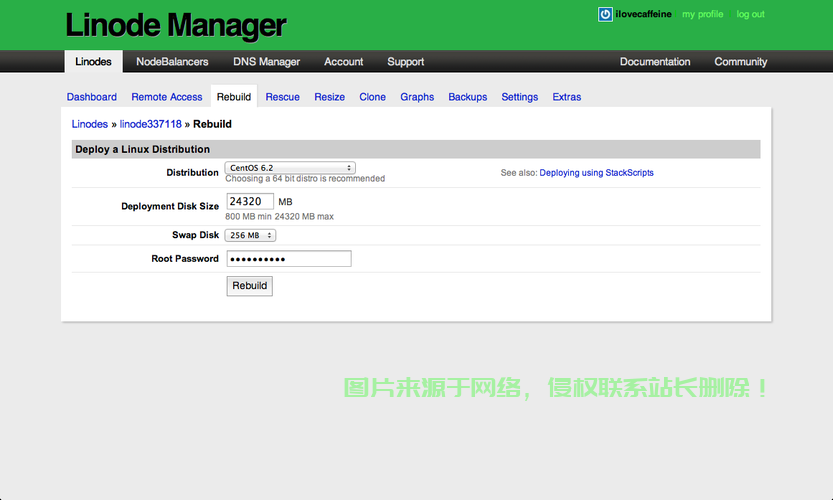
Task: Go to NodeBalancers section
Action: pyautogui.click(x=172, y=62)
